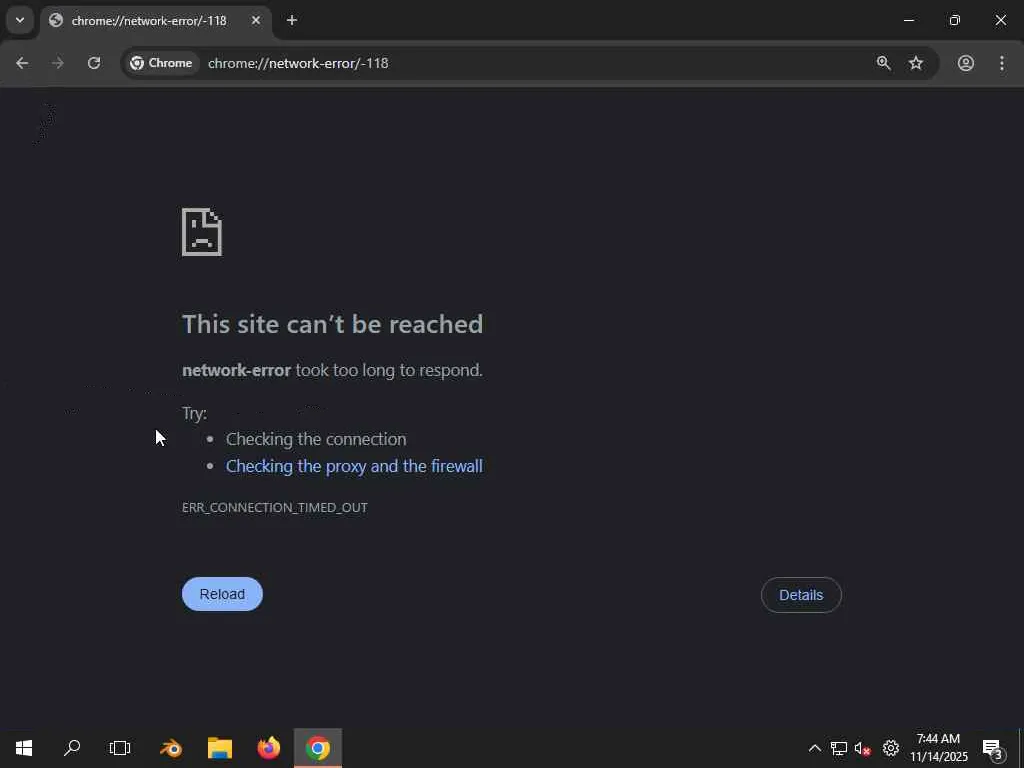Click the Details button
Viewport: 1024px width, 768px height.
(801, 595)
